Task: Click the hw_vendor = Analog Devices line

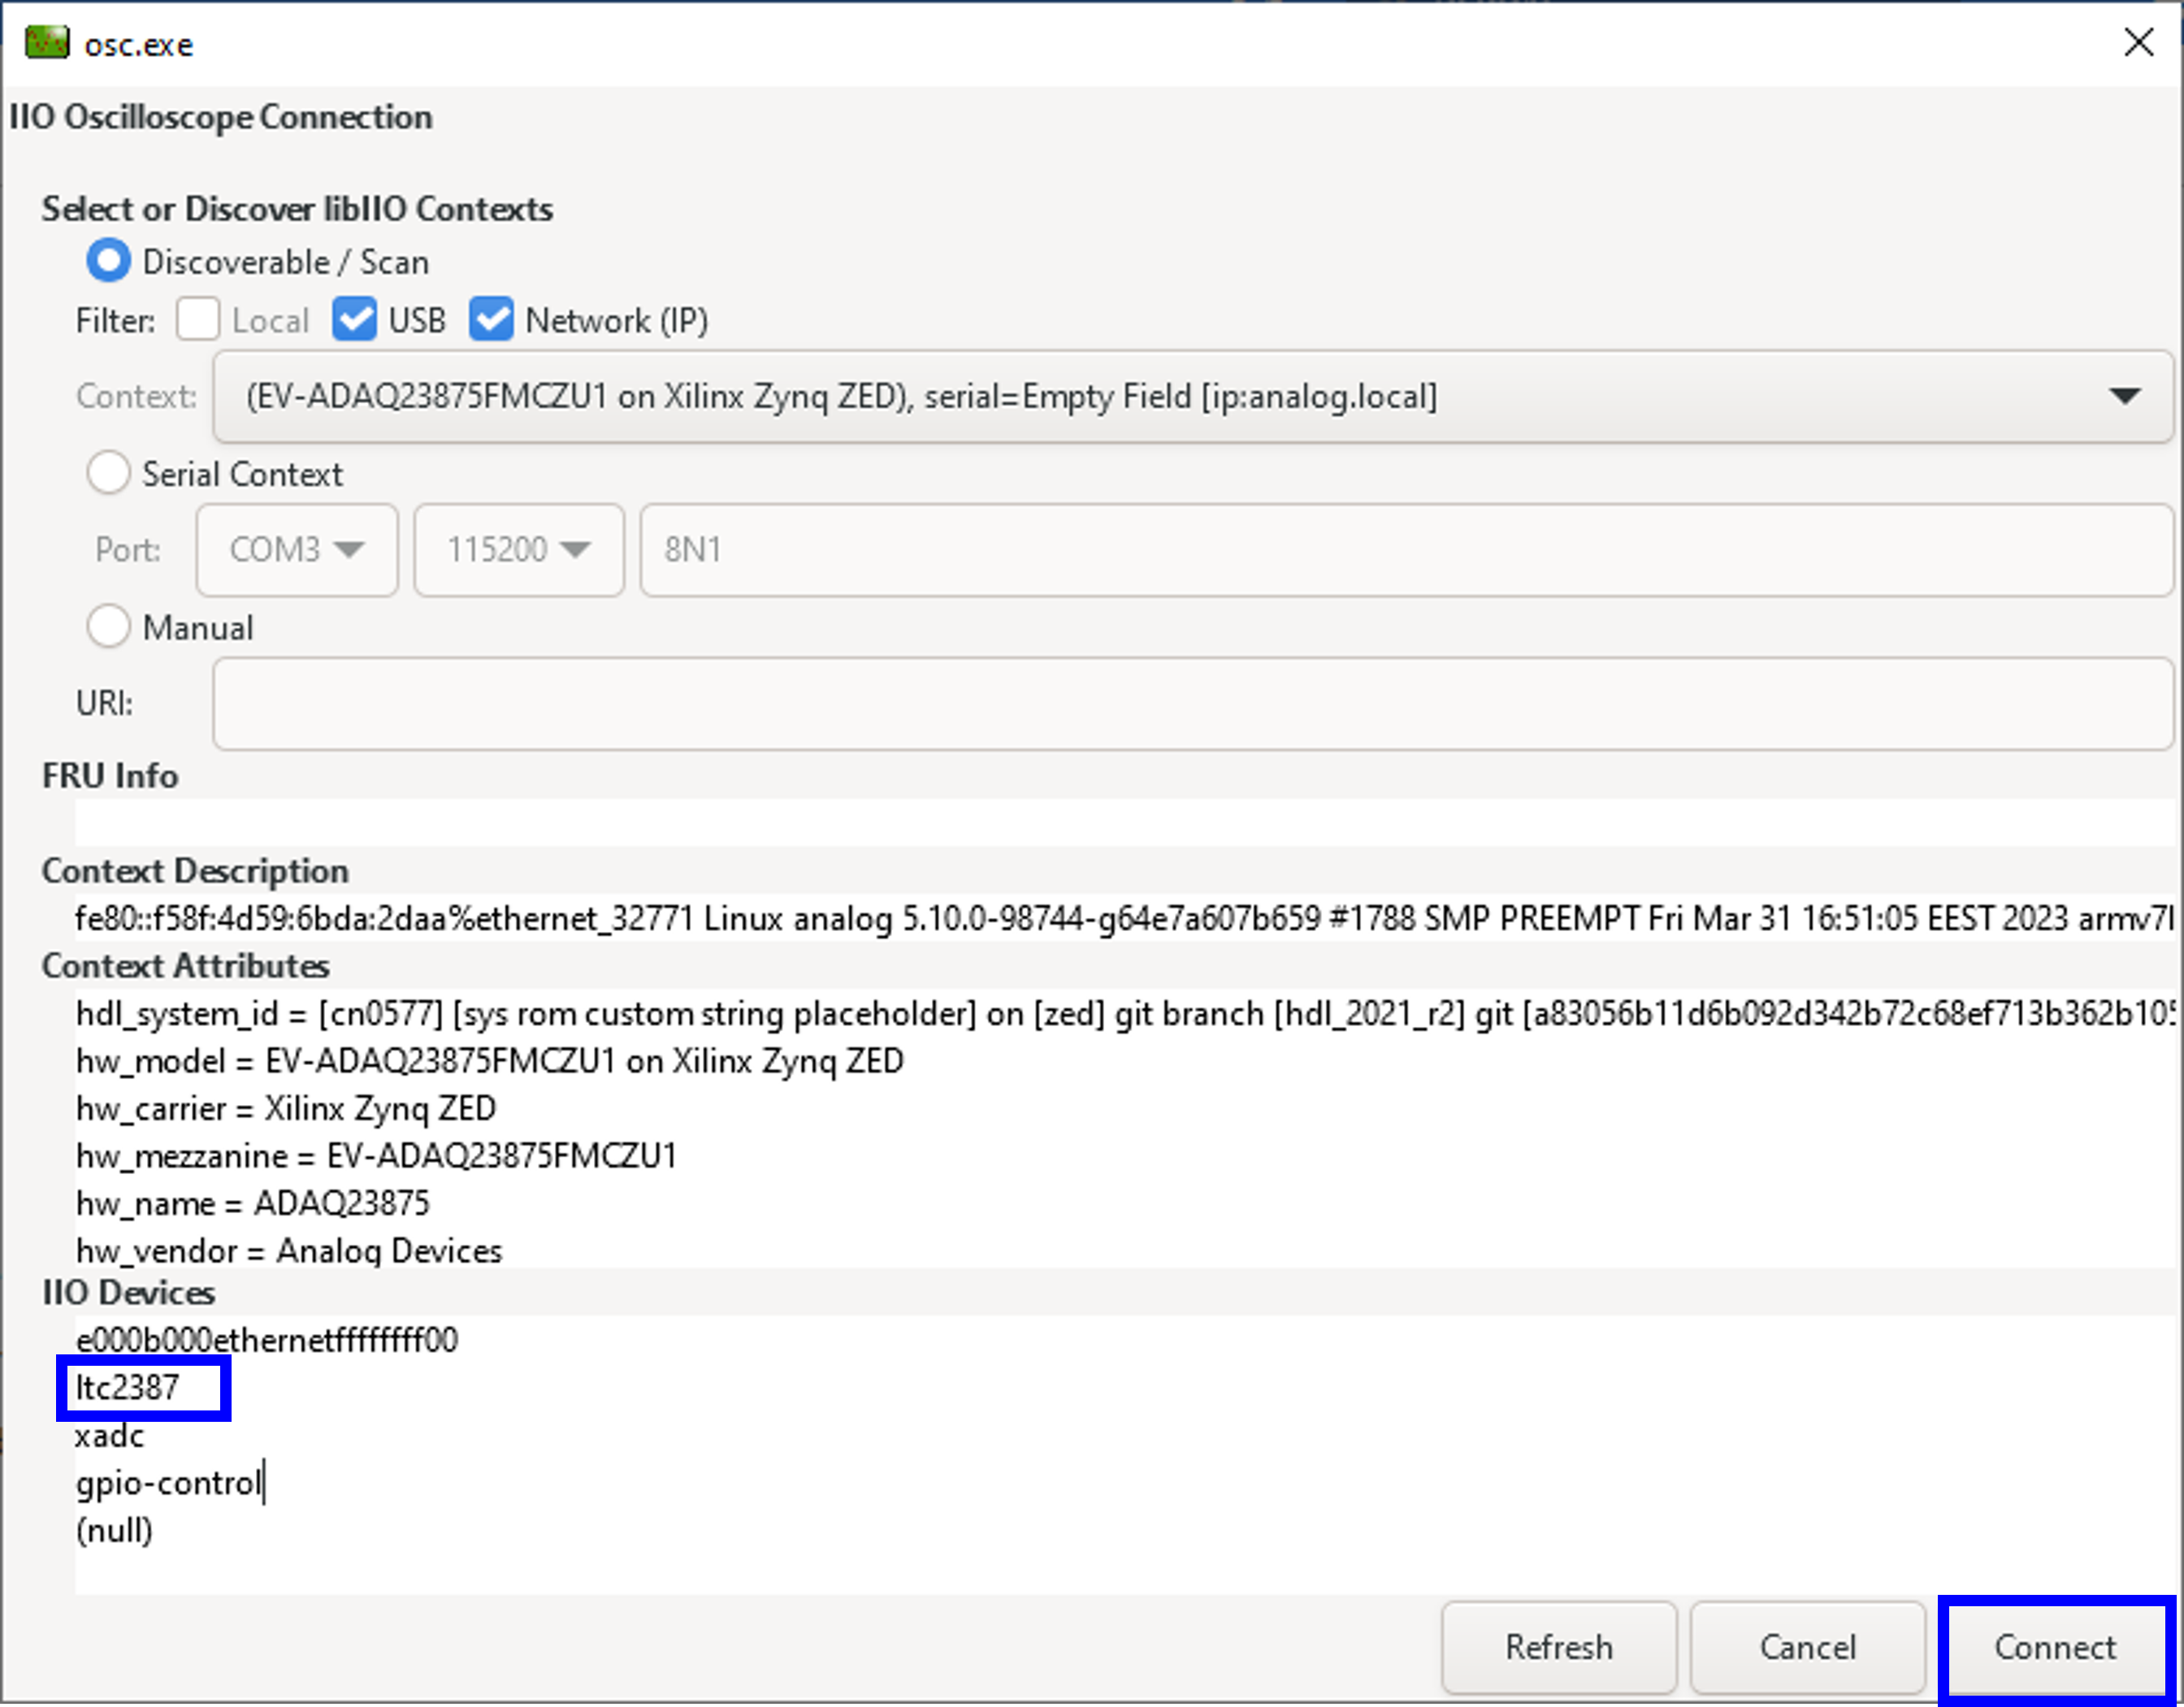Action: coord(289,1250)
